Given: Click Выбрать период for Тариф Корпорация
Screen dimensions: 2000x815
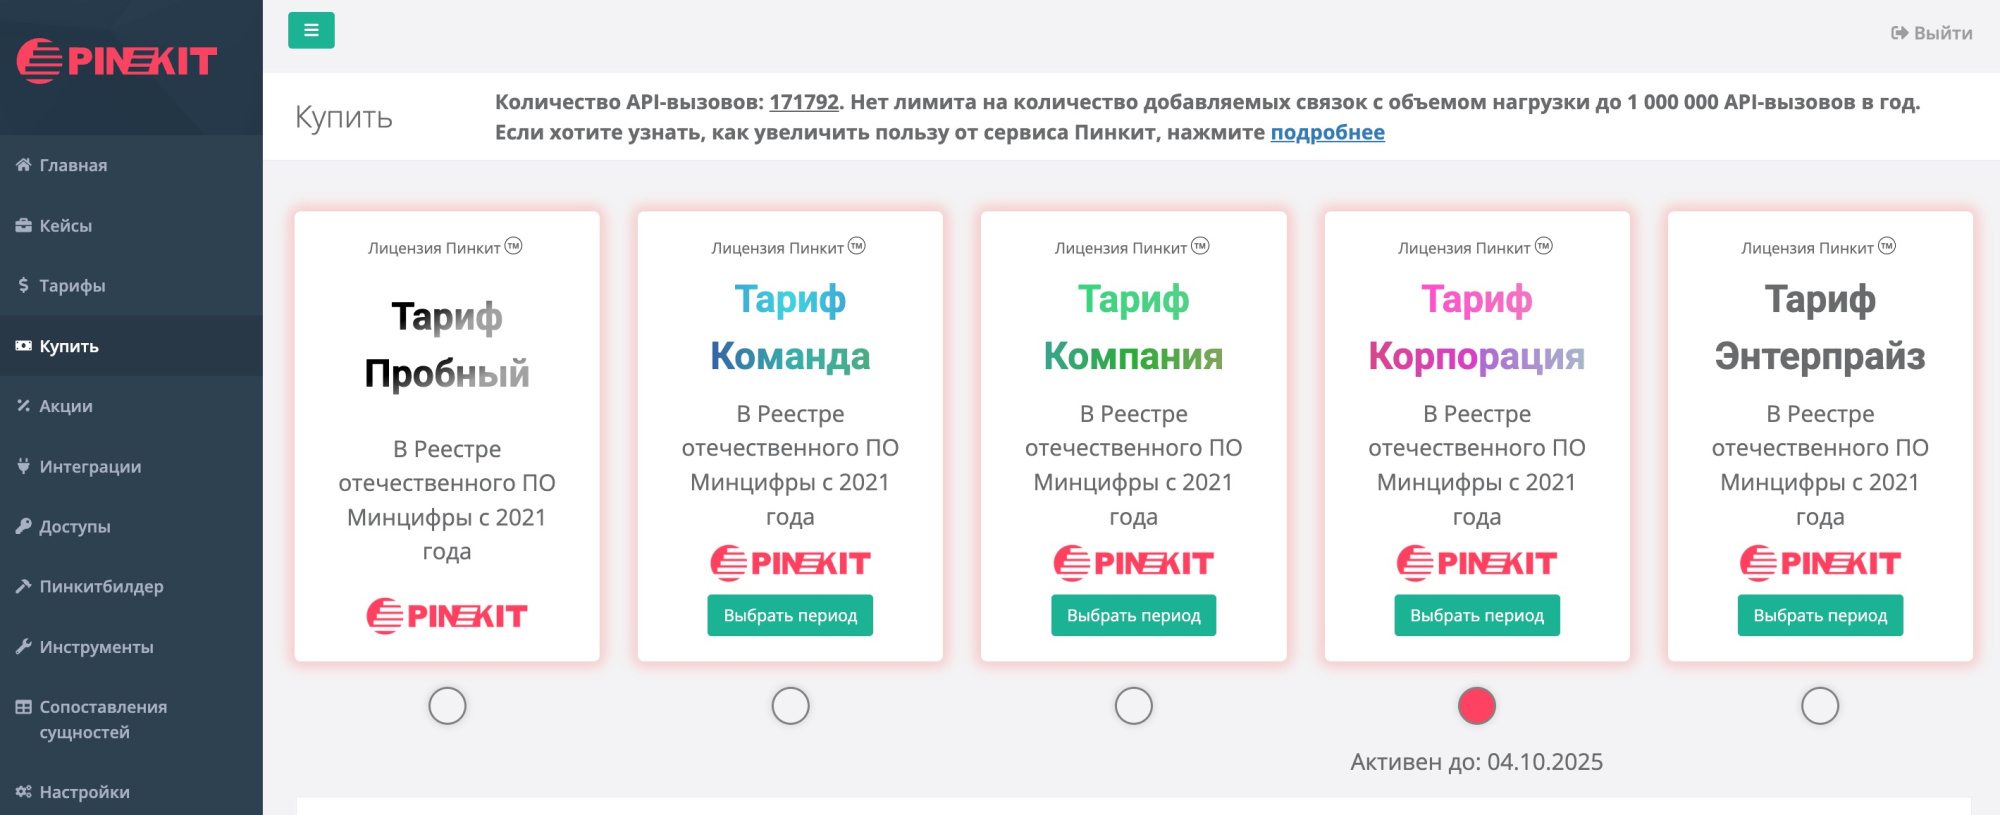Looking at the screenshot, I should (x=1477, y=616).
